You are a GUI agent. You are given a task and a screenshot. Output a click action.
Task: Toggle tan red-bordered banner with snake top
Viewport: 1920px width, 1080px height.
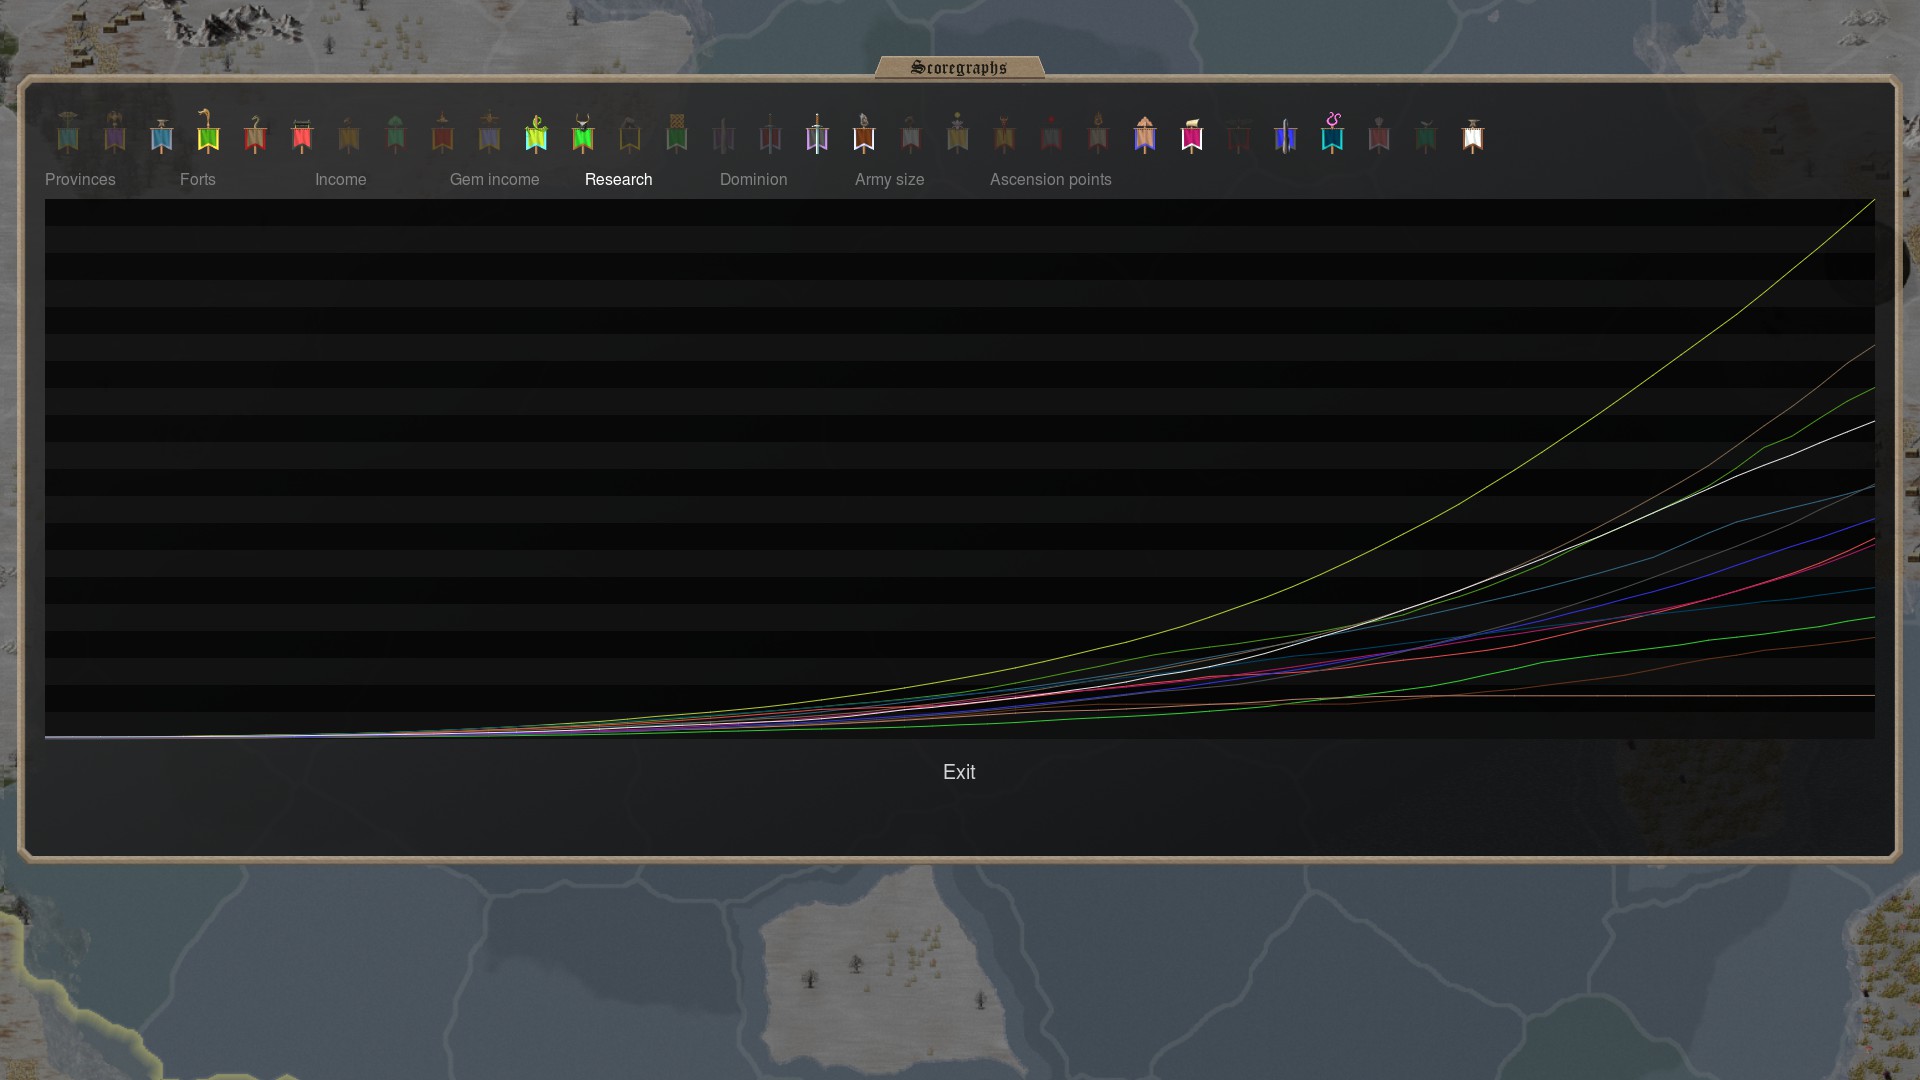tap(255, 133)
